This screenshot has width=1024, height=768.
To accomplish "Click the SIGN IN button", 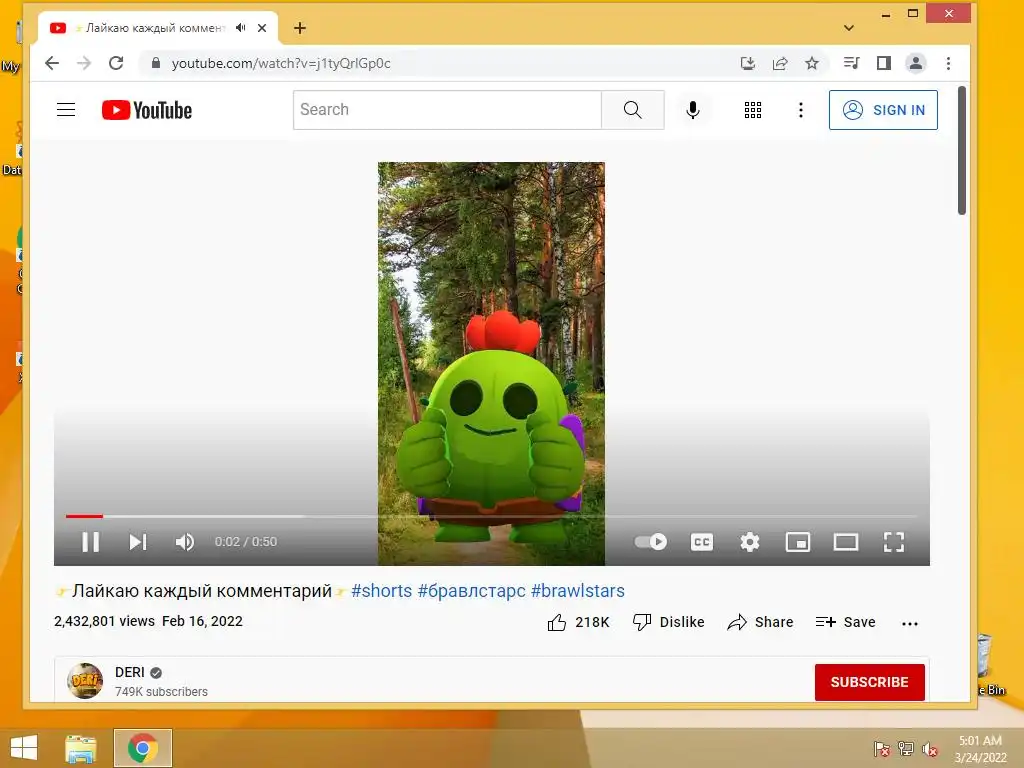I will coord(883,110).
